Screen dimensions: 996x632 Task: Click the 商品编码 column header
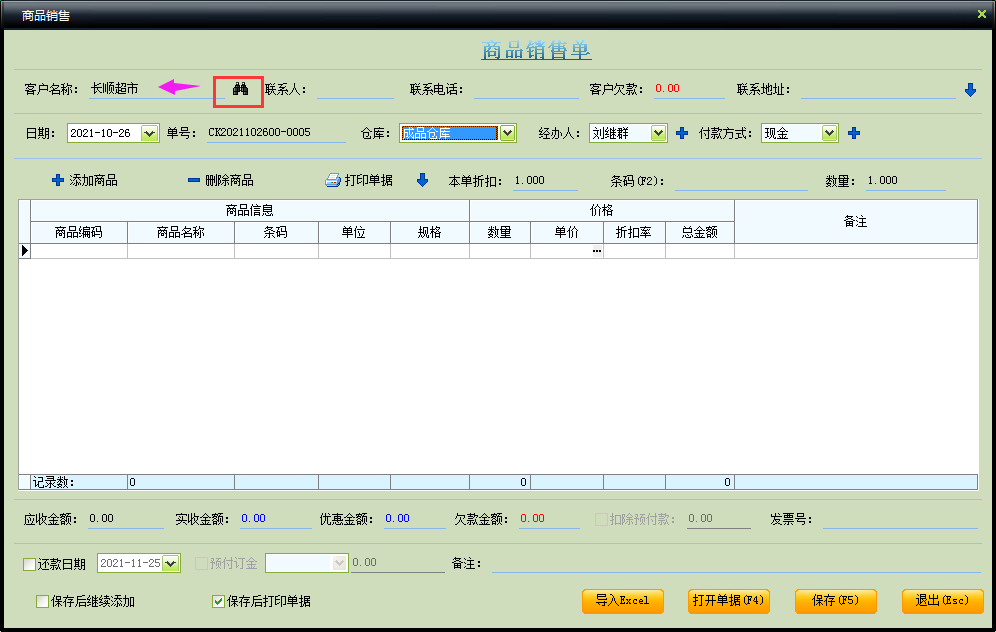pos(79,232)
